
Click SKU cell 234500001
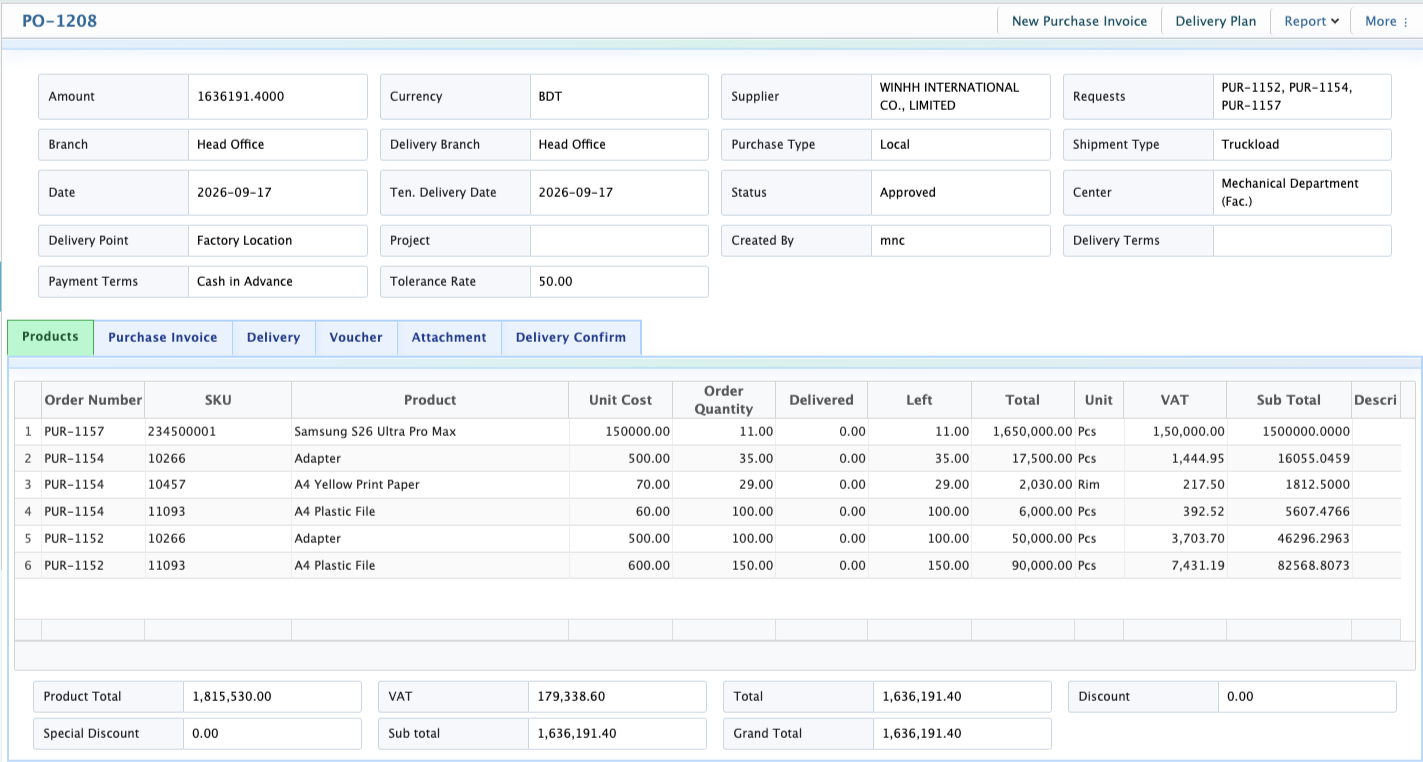coord(182,431)
